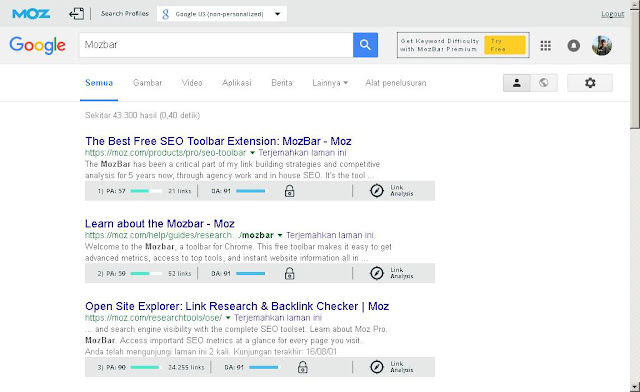Click the DA: 91 bar for result 1

(251, 191)
